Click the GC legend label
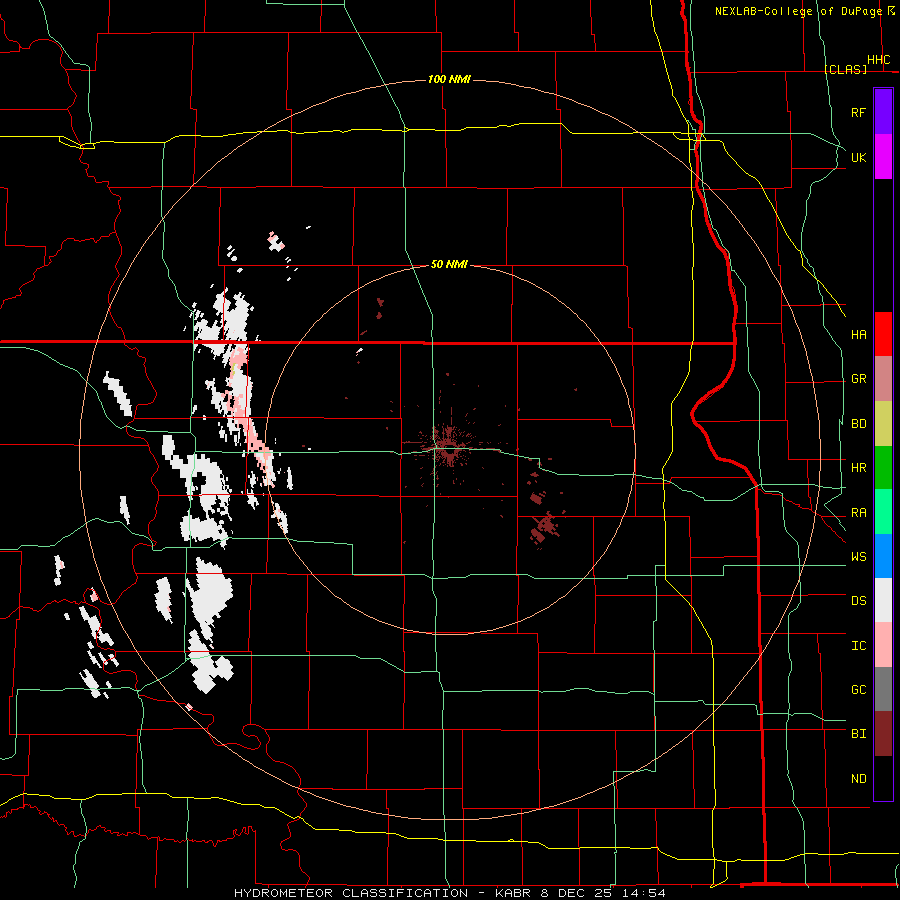Image resolution: width=900 pixels, height=900 pixels. 858,690
